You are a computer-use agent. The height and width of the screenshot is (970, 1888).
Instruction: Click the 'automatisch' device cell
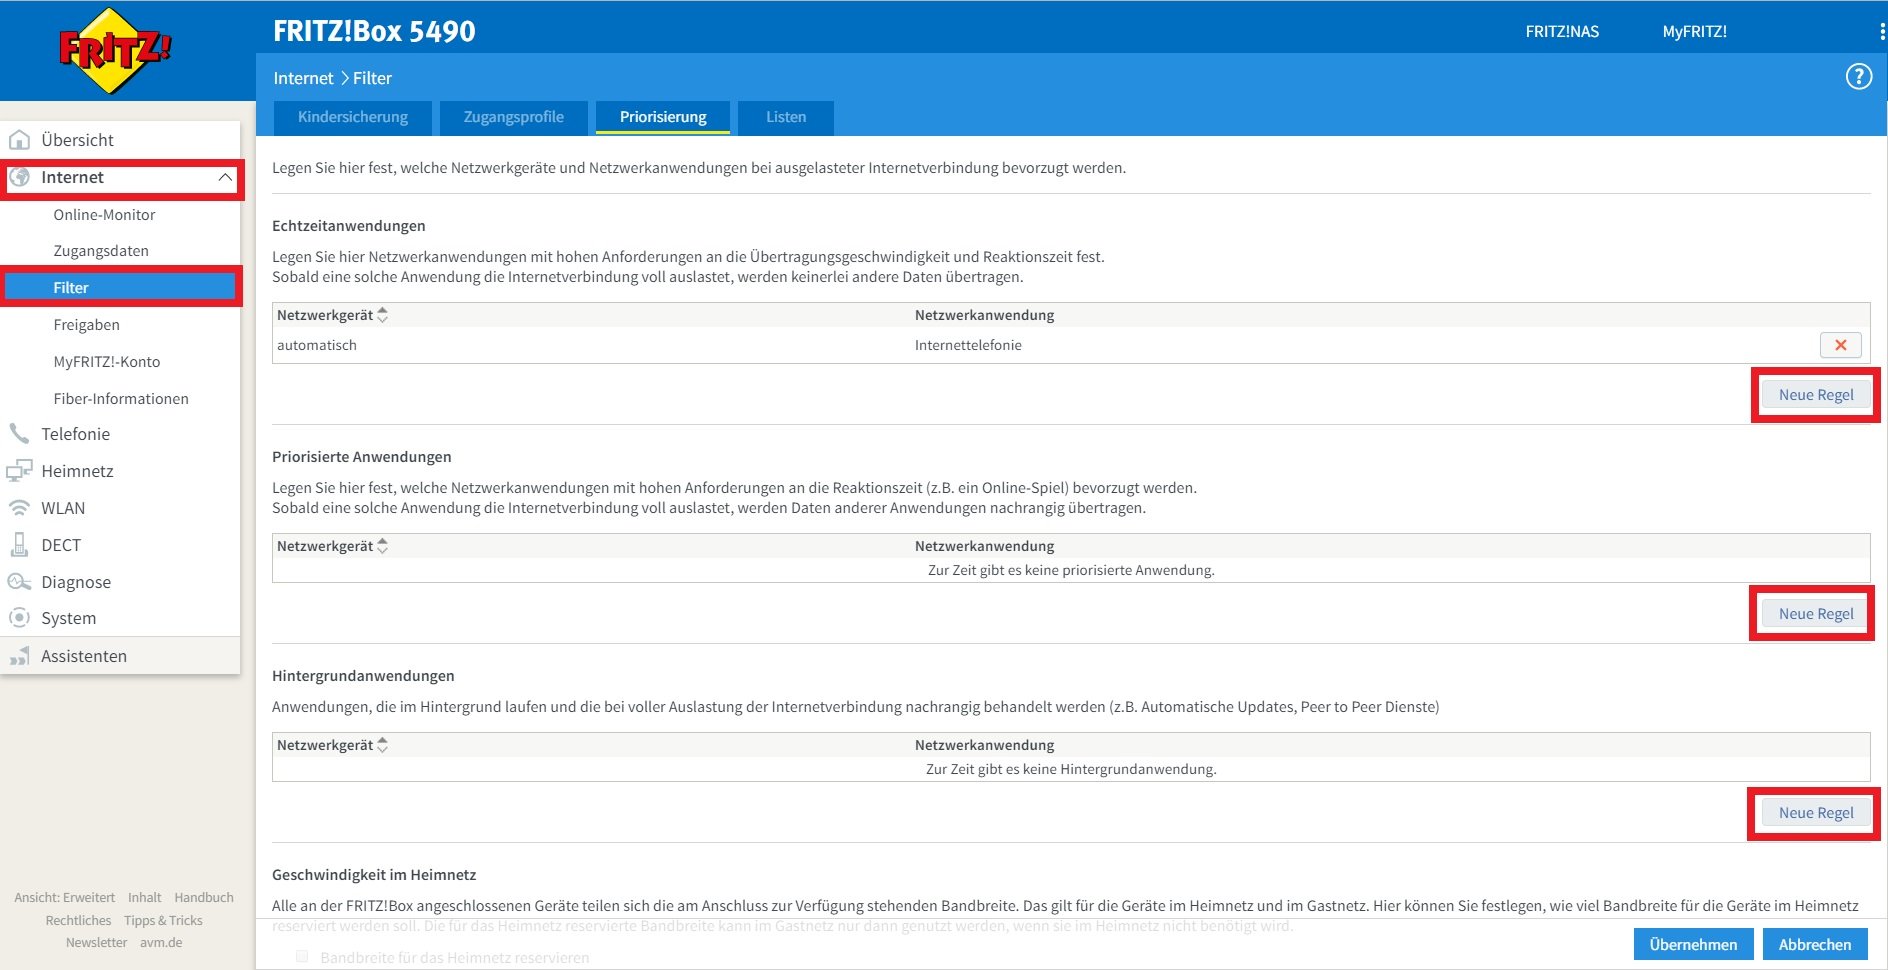317,345
